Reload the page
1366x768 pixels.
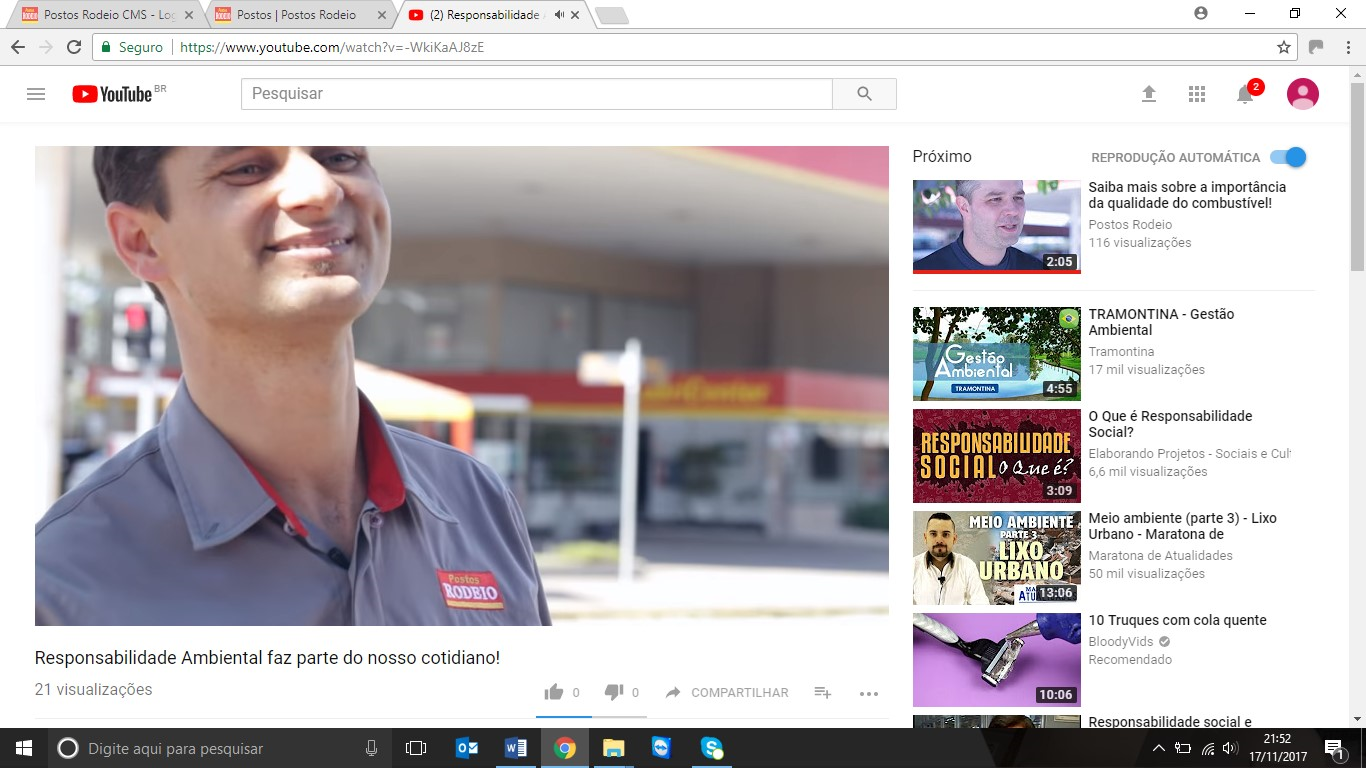click(x=73, y=47)
